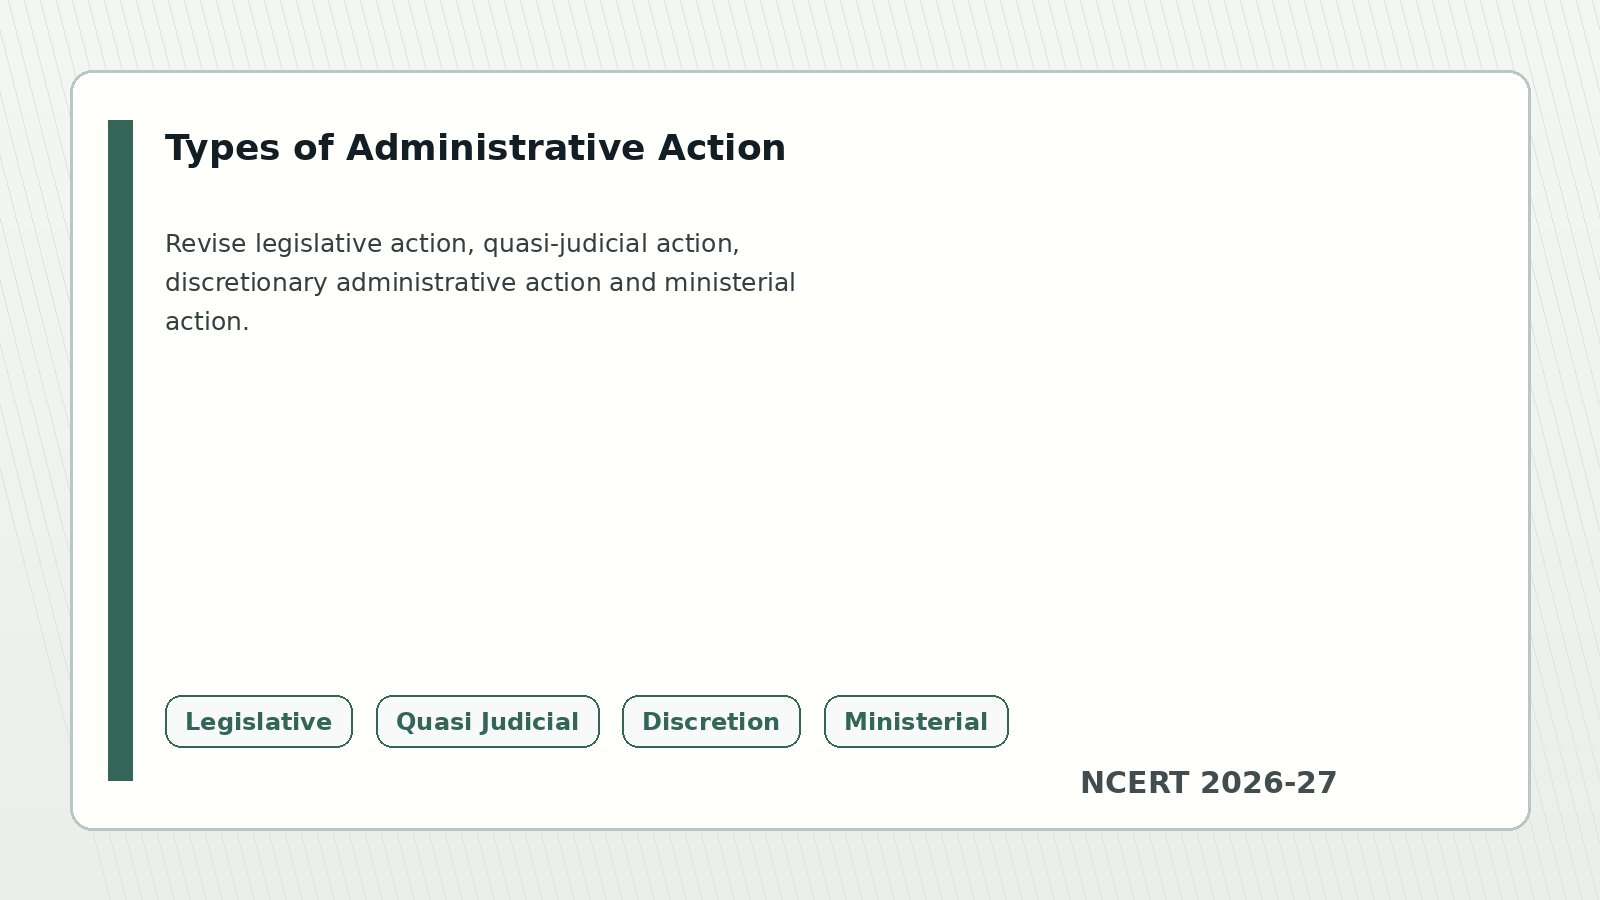1600x900 pixels.
Task: Click the Discretion tag
Action: 711,722
